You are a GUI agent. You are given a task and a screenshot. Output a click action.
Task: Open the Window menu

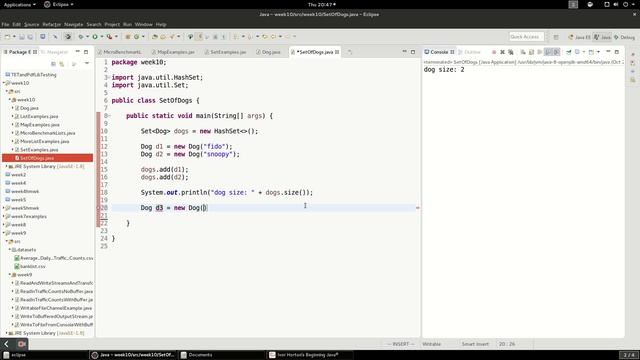[x=143, y=24]
